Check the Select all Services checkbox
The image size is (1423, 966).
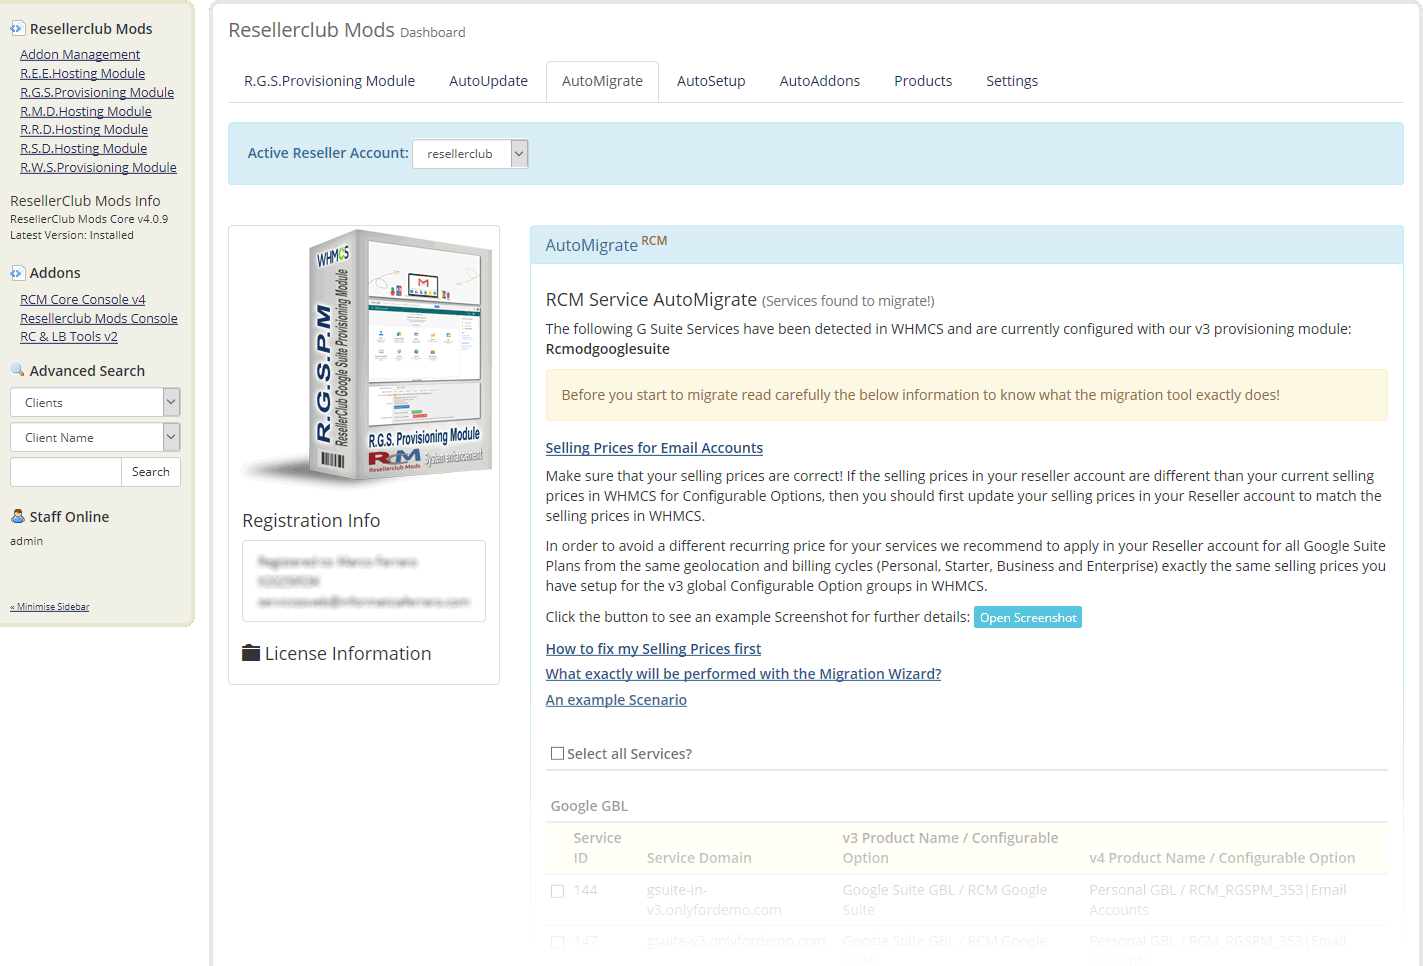click(557, 754)
